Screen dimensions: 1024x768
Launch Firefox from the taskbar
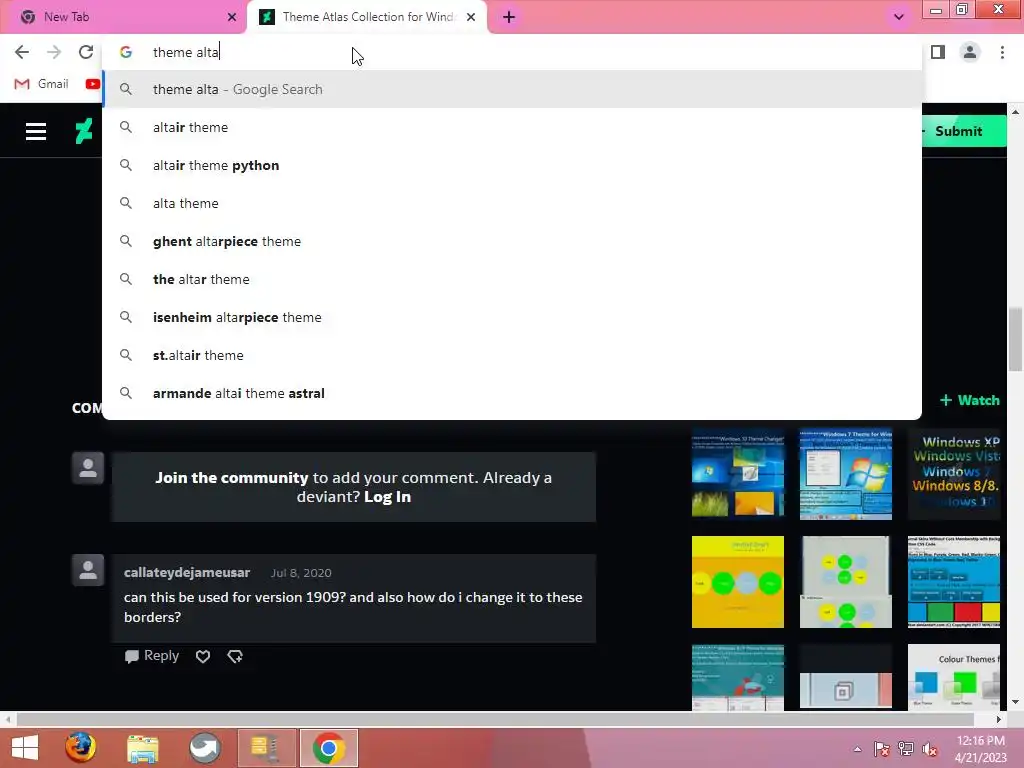(x=80, y=748)
